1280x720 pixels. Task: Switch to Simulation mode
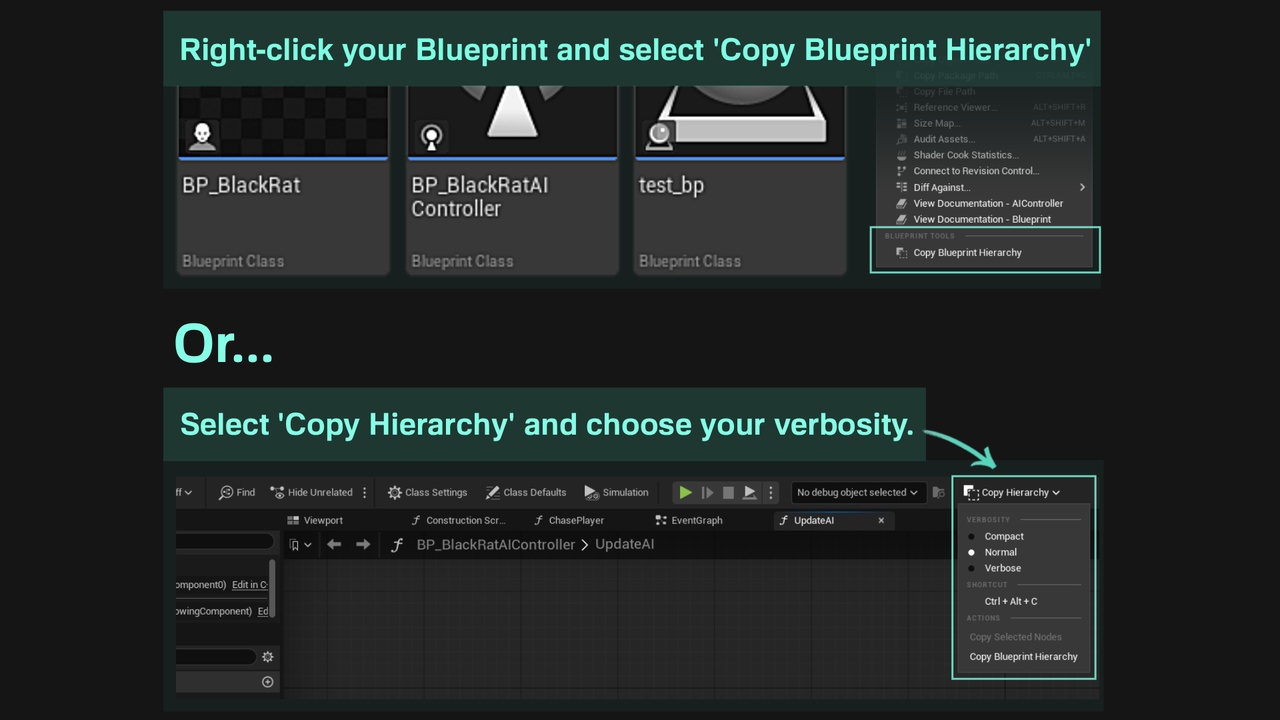pyautogui.click(x=616, y=492)
